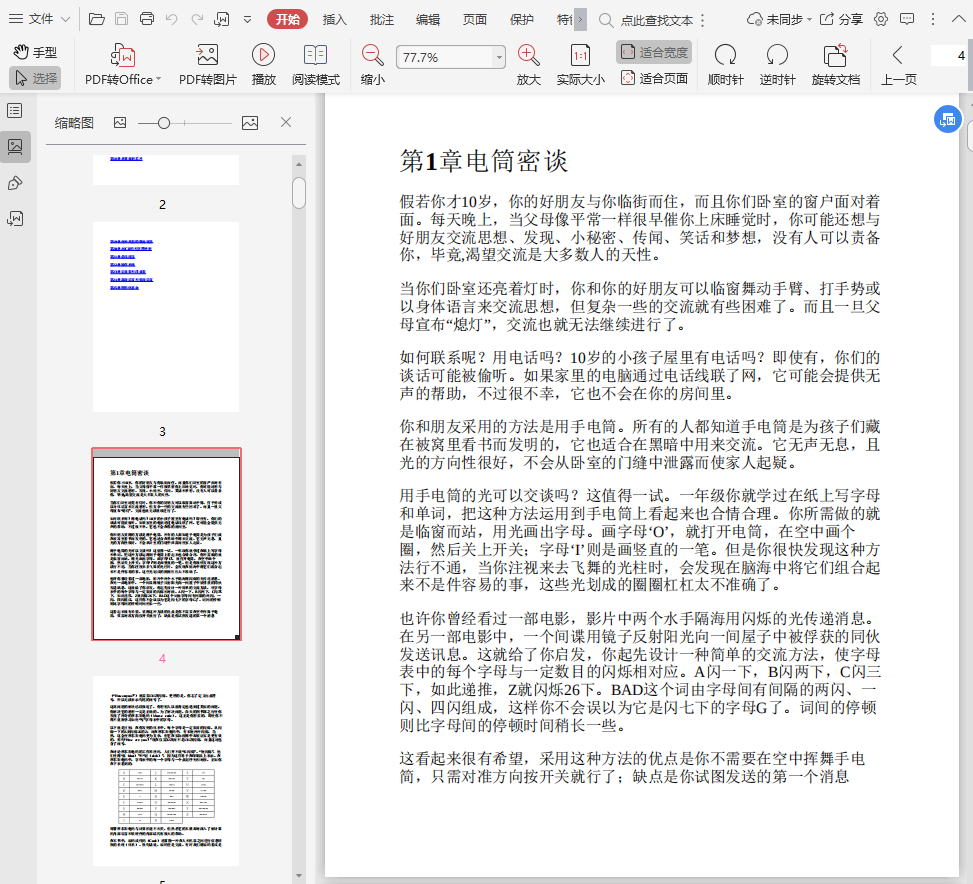
Task: Open the convert panel sidebar icon
Action: point(15,218)
